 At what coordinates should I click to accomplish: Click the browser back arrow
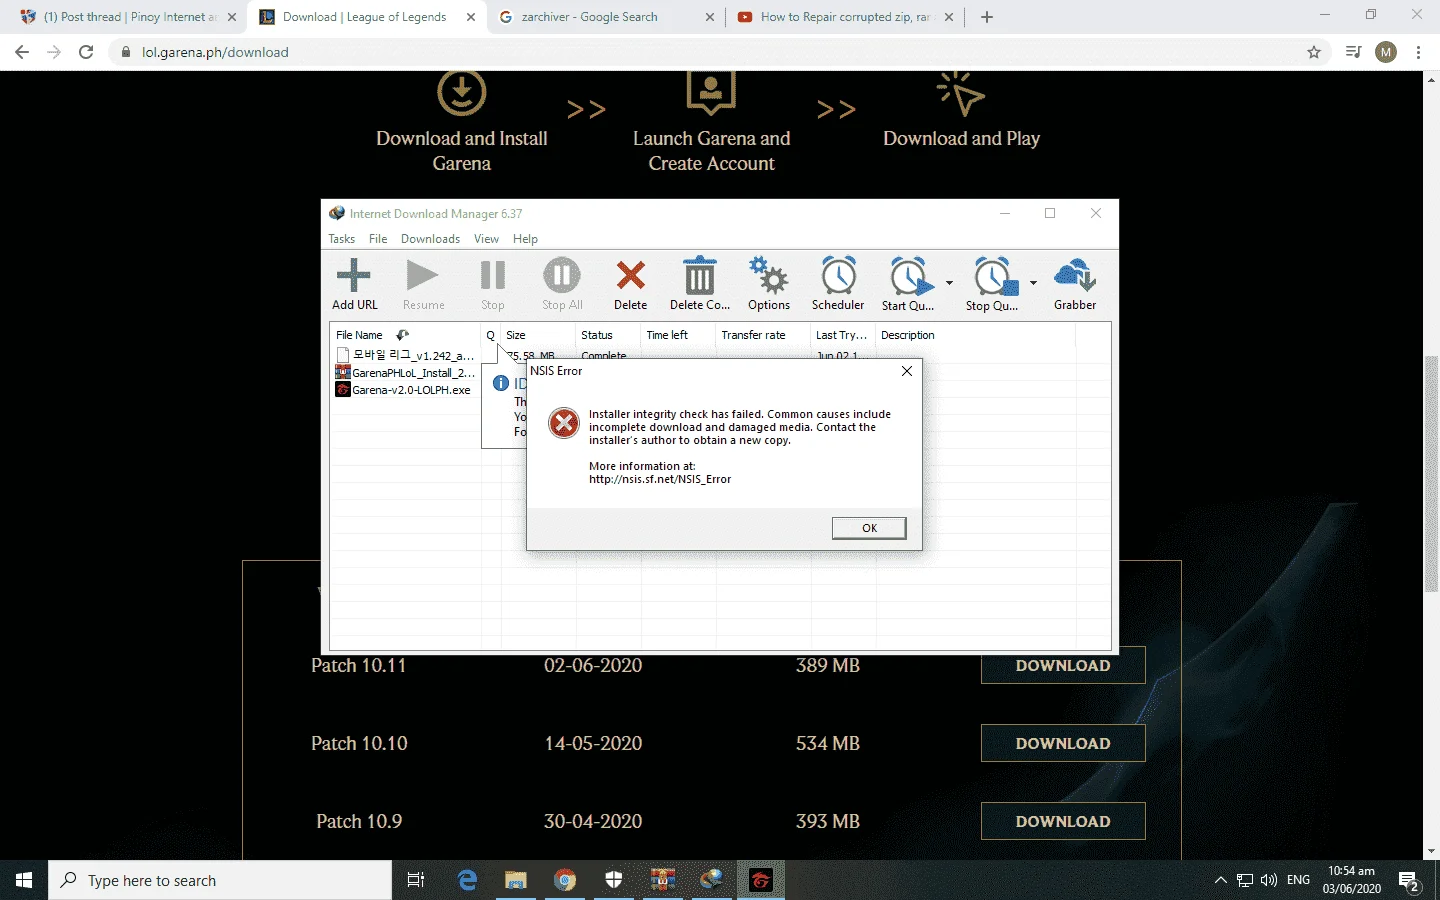click(x=22, y=52)
